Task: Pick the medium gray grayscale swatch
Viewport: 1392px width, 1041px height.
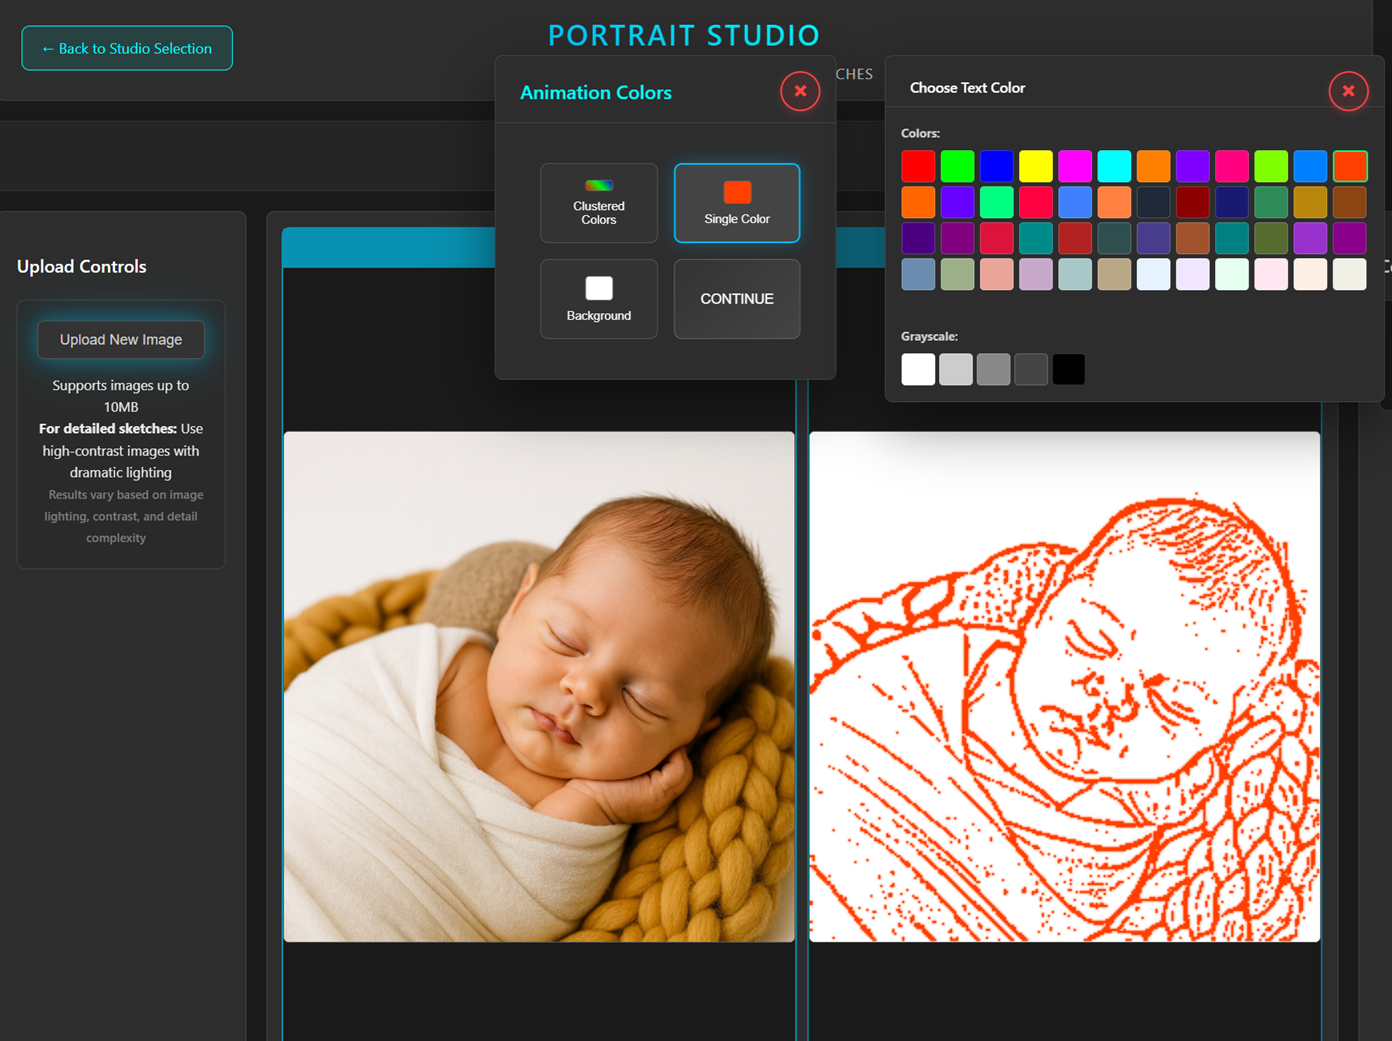Action: point(993,369)
